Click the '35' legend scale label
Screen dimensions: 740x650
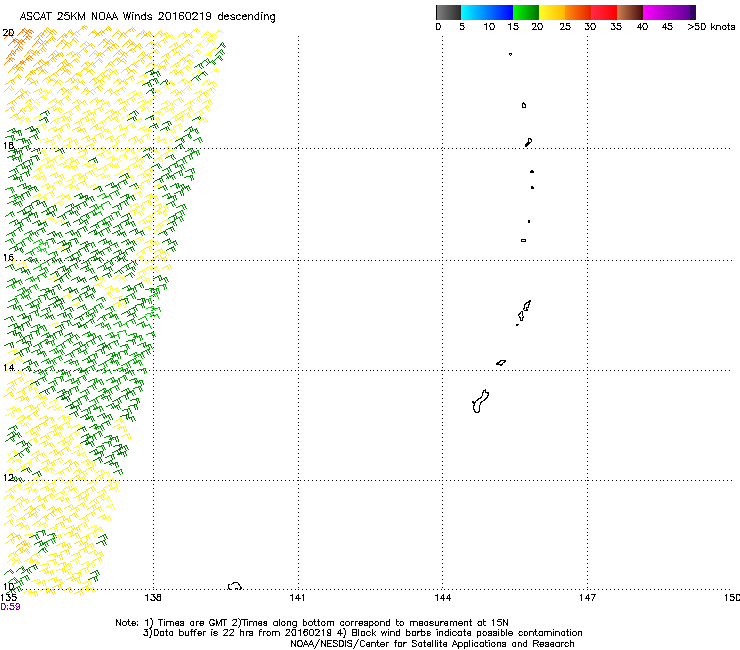click(x=616, y=27)
